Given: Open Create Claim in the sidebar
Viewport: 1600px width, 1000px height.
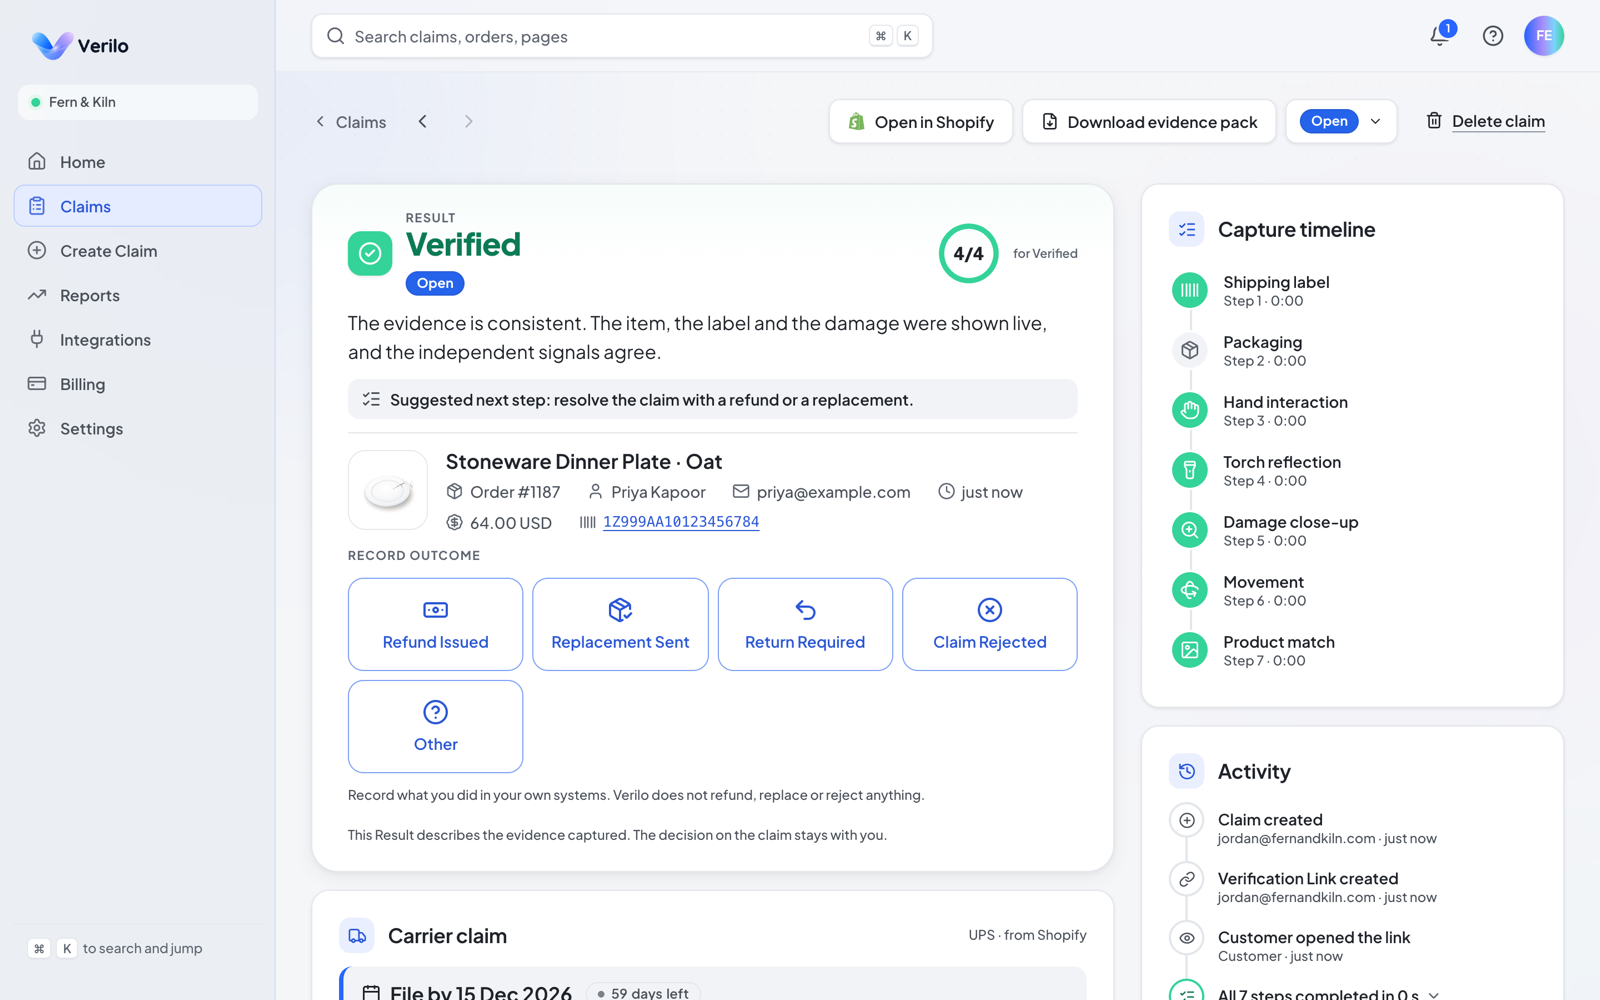Looking at the screenshot, I should tap(138, 251).
